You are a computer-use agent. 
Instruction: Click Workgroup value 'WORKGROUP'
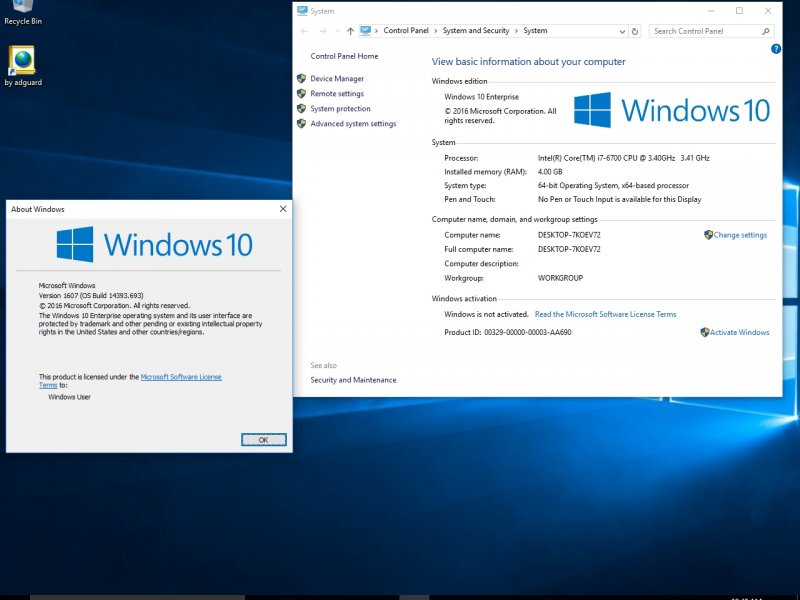pos(560,278)
